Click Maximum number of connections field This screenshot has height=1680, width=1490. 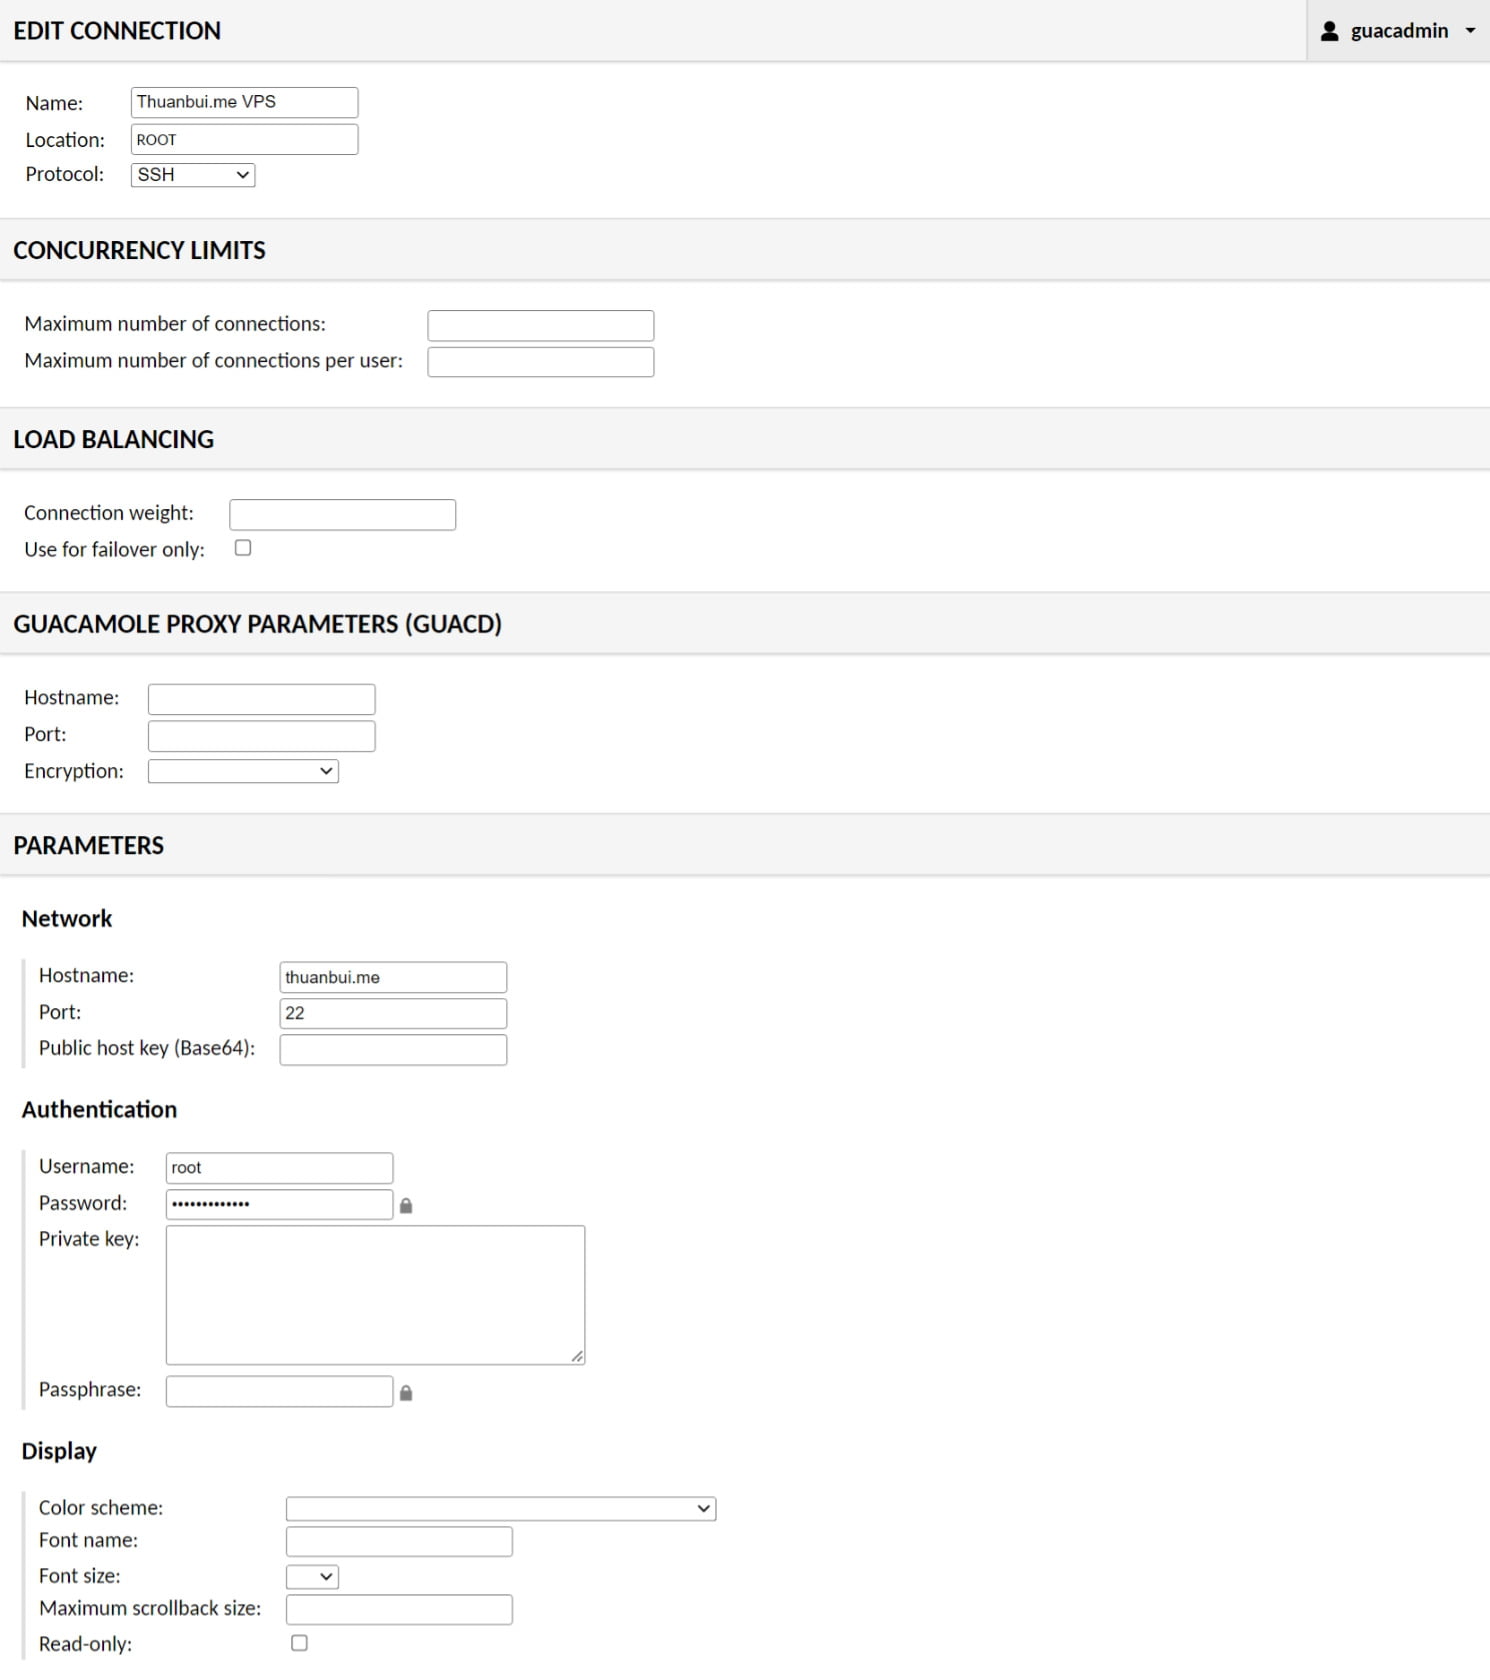[540, 325]
